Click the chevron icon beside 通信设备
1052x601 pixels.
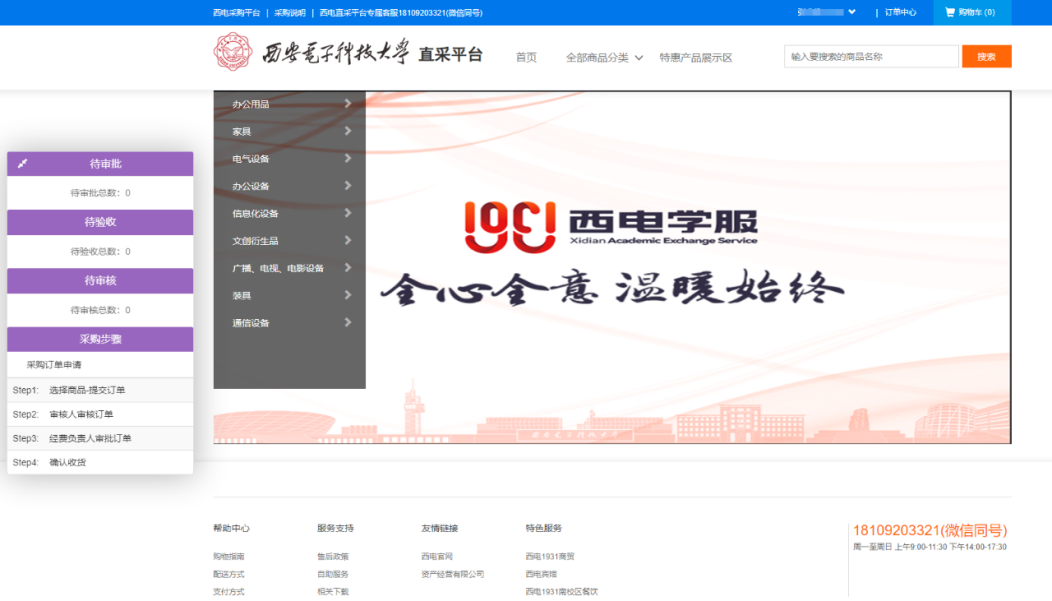(347, 323)
